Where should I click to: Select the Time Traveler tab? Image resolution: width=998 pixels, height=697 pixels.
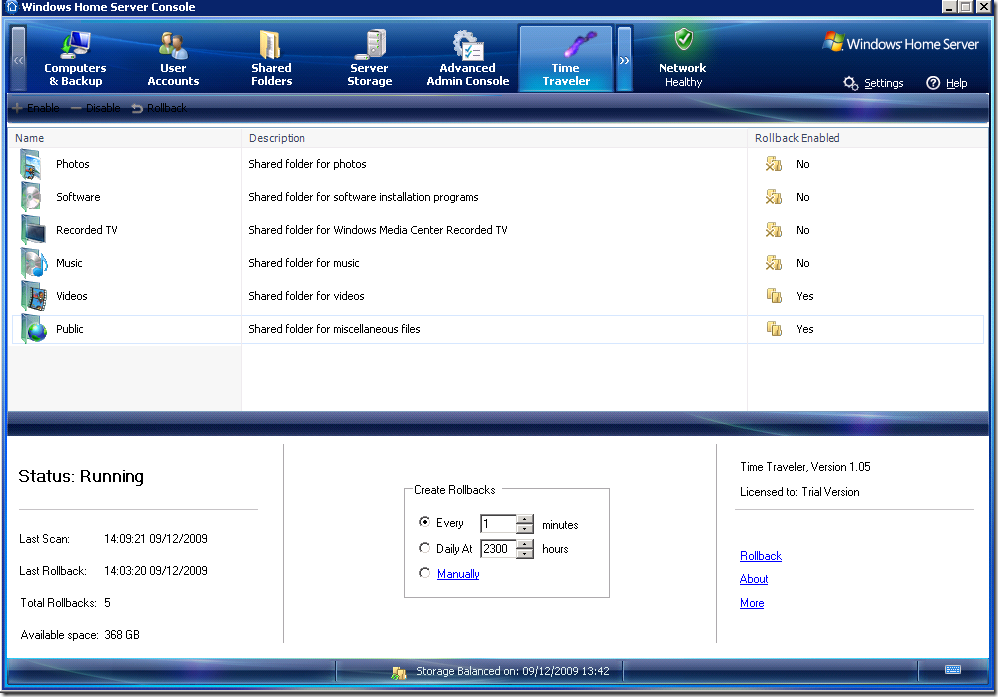click(566, 59)
